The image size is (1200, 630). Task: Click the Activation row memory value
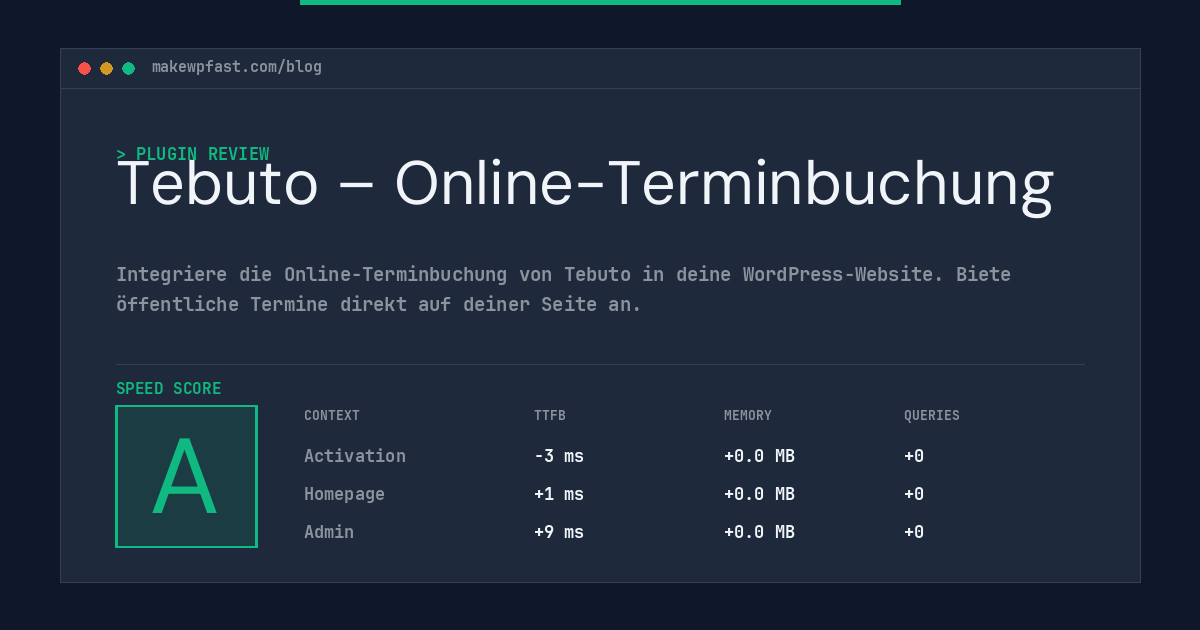[759, 456]
